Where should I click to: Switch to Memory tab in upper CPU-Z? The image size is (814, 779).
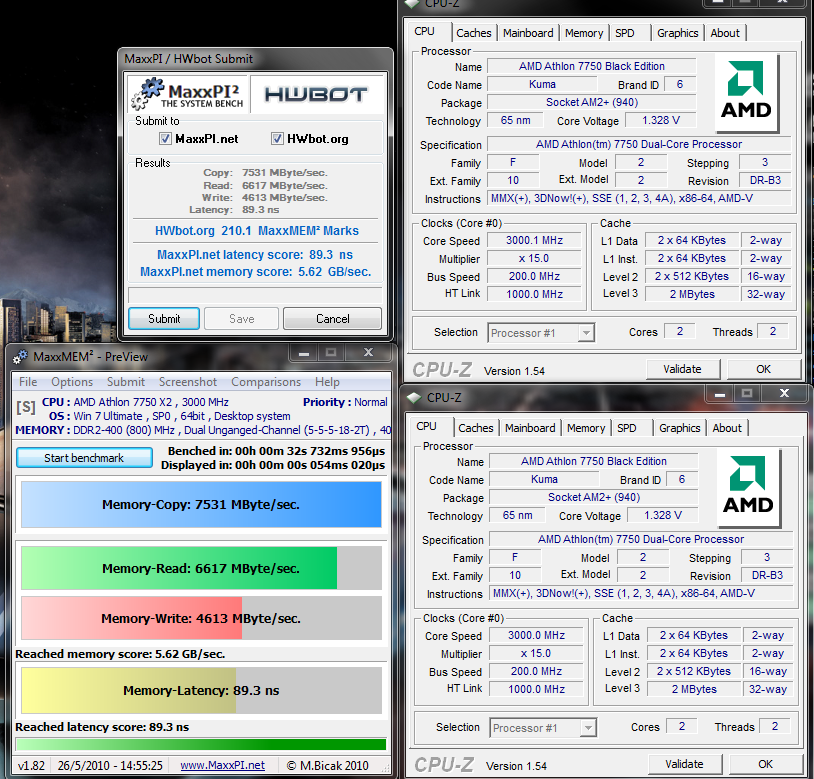[584, 33]
